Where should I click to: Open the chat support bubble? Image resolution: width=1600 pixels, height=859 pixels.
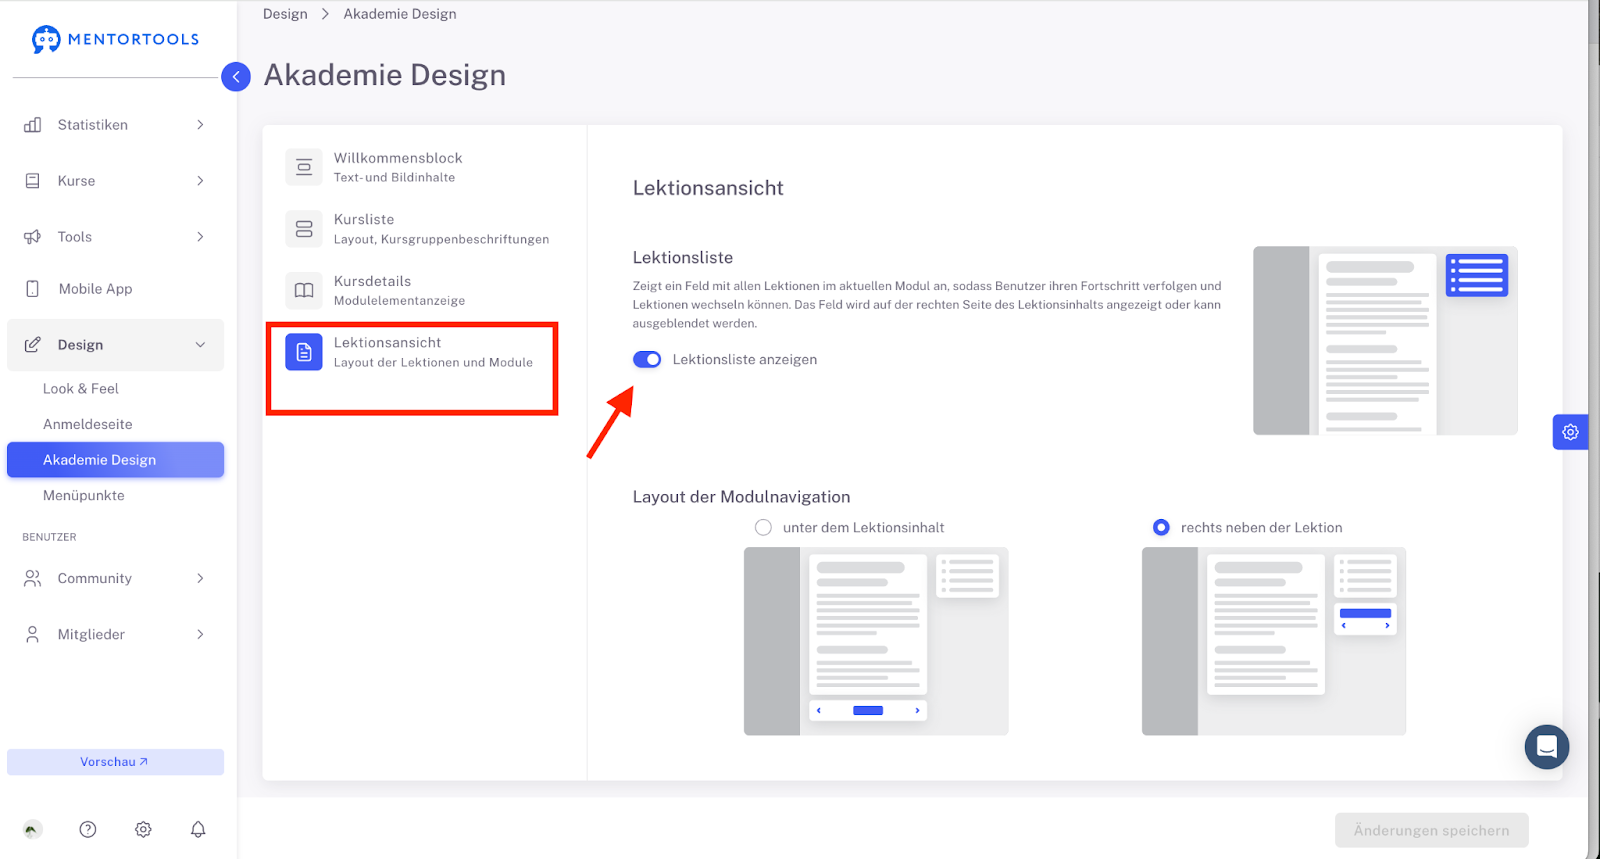pos(1546,747)
